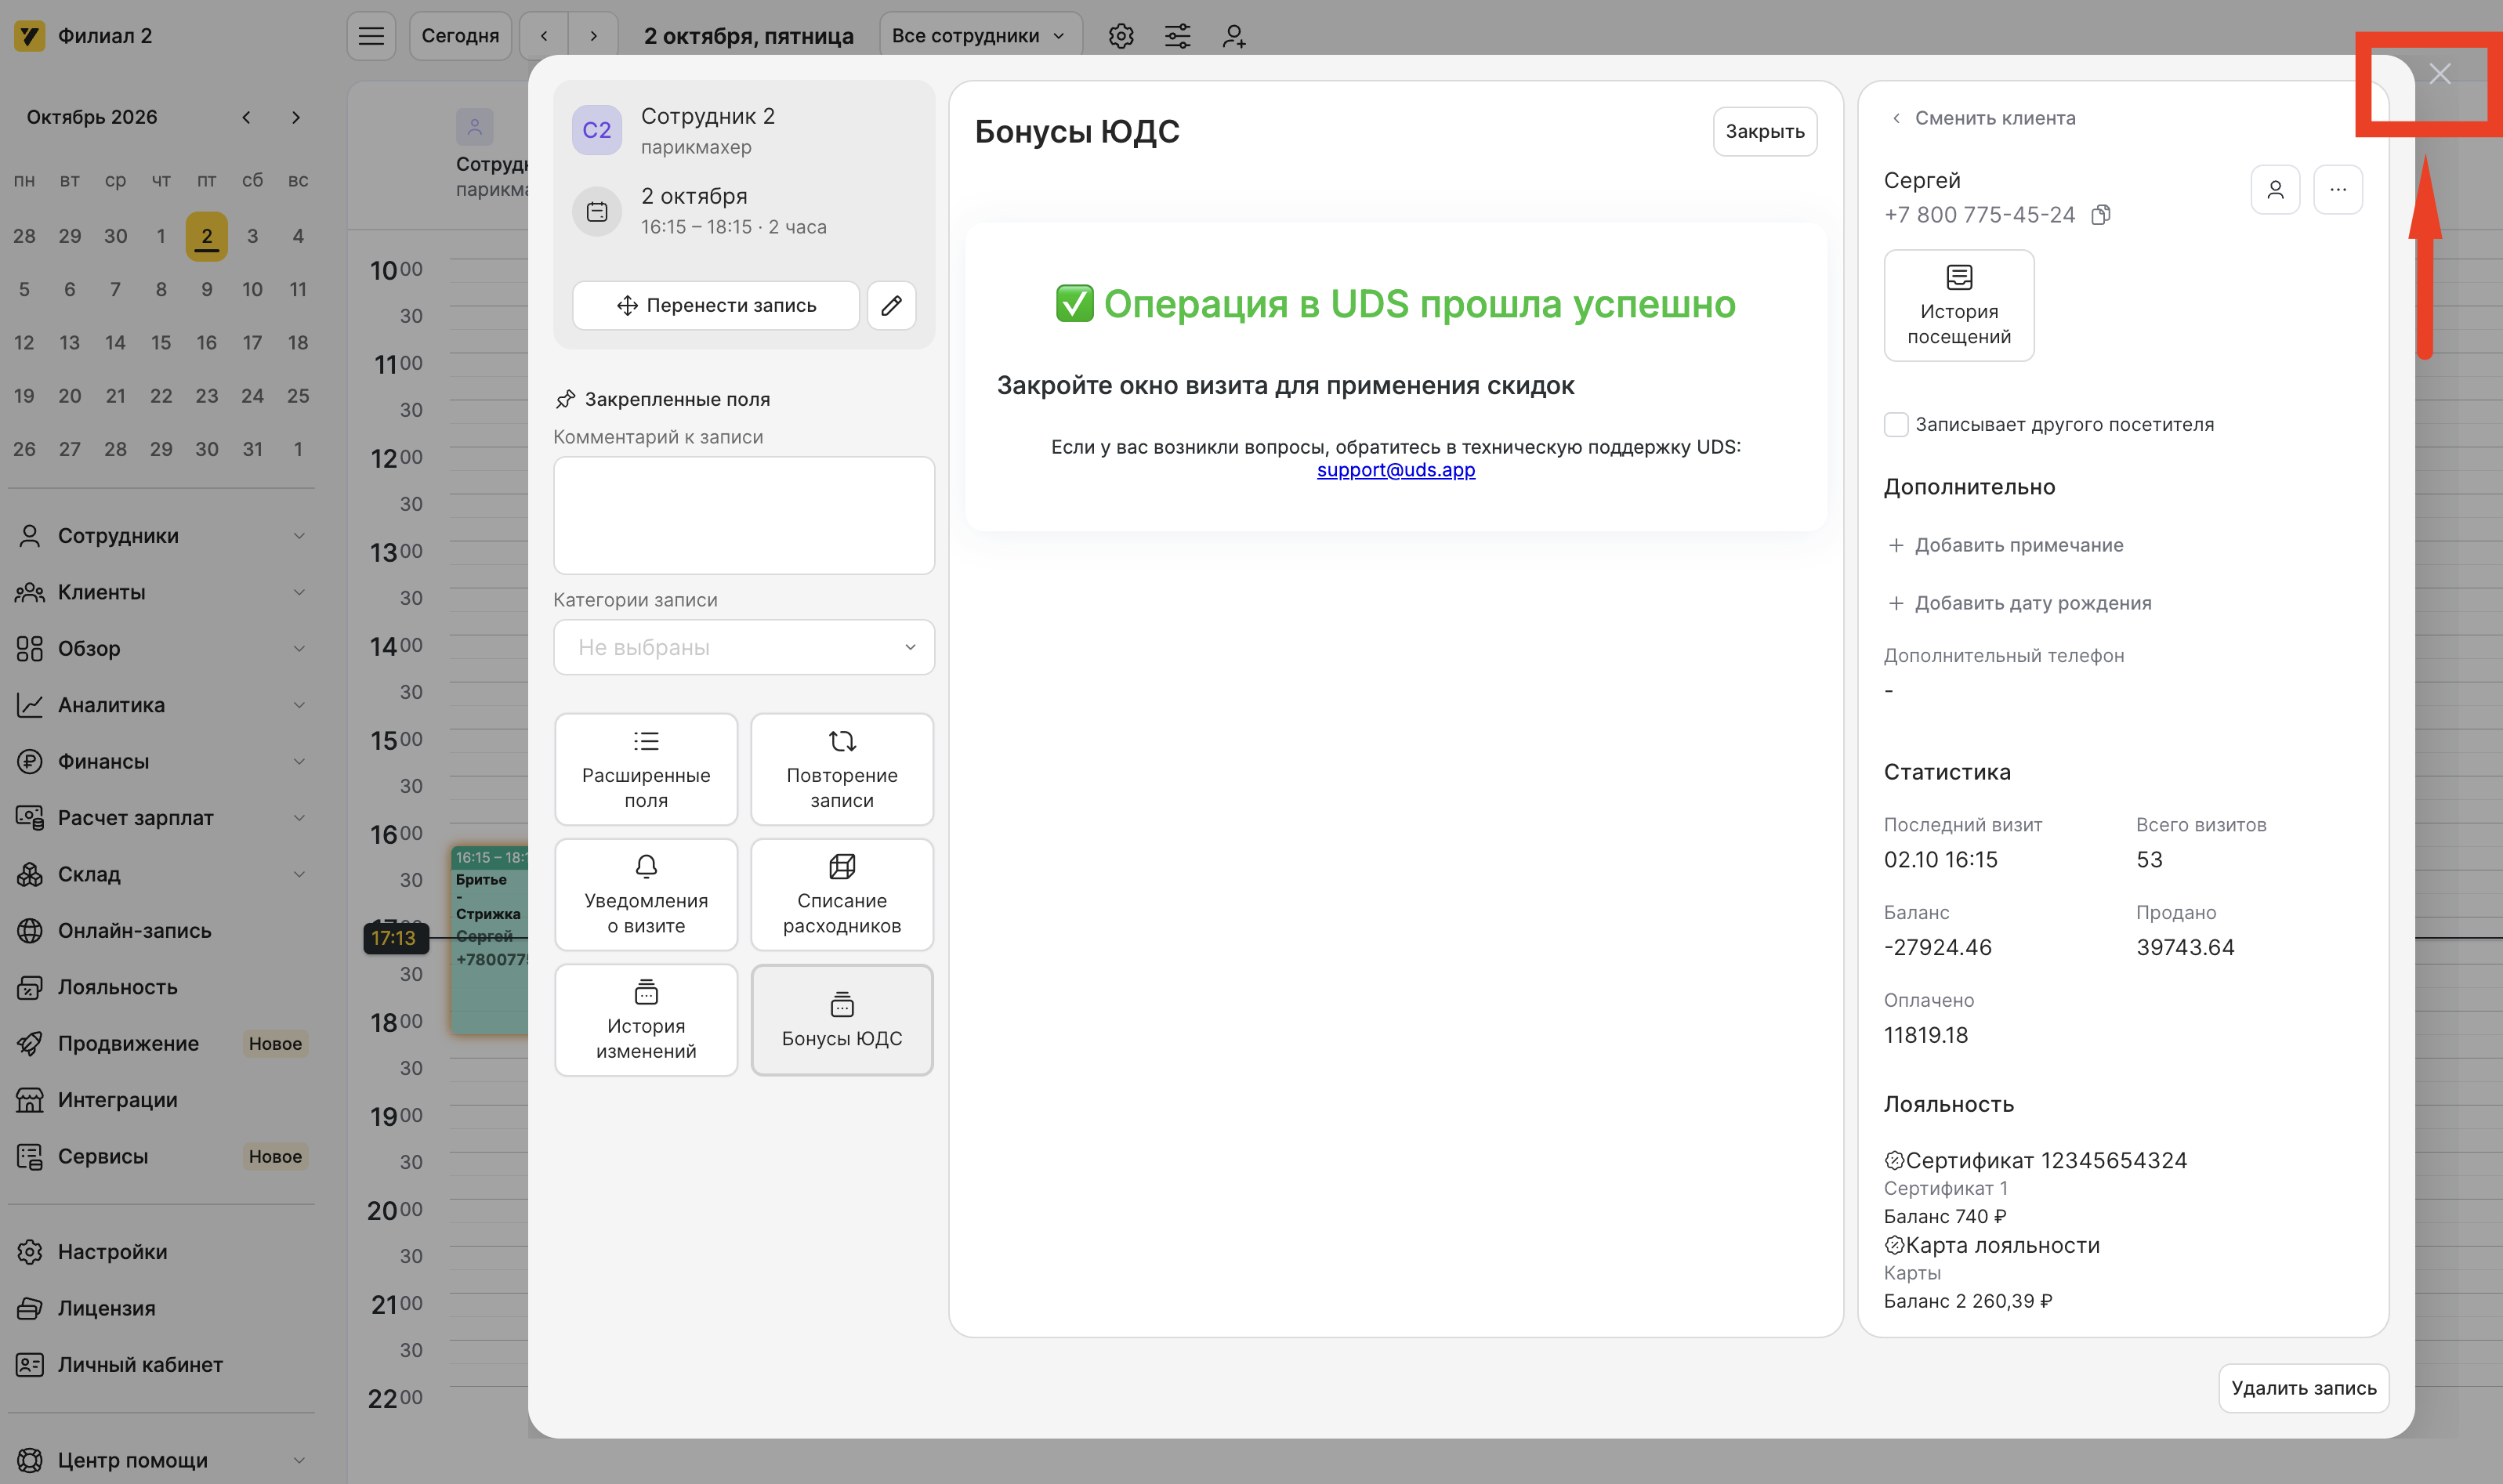
Task: Select October 10 in mini calendar
Action: tap(252, 289)
